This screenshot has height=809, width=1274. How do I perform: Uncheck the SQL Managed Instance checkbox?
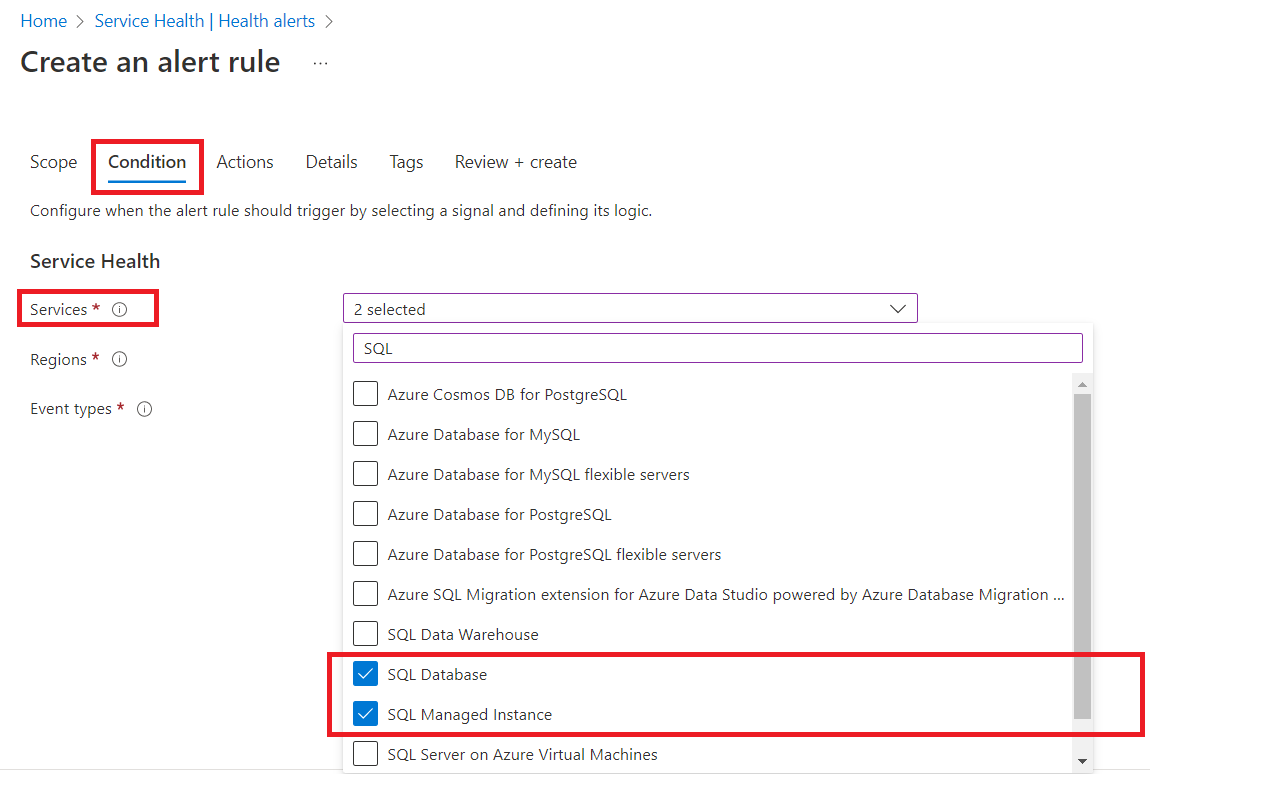click(365, 713)
